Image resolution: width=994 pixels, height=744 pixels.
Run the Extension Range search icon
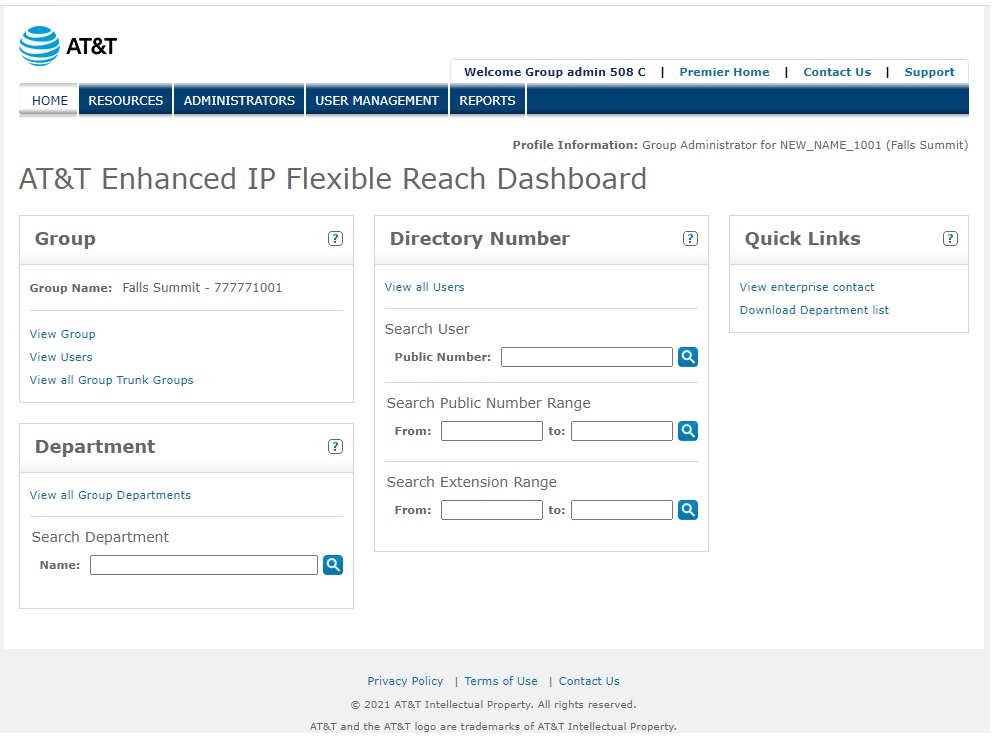(x=688, y=510)
